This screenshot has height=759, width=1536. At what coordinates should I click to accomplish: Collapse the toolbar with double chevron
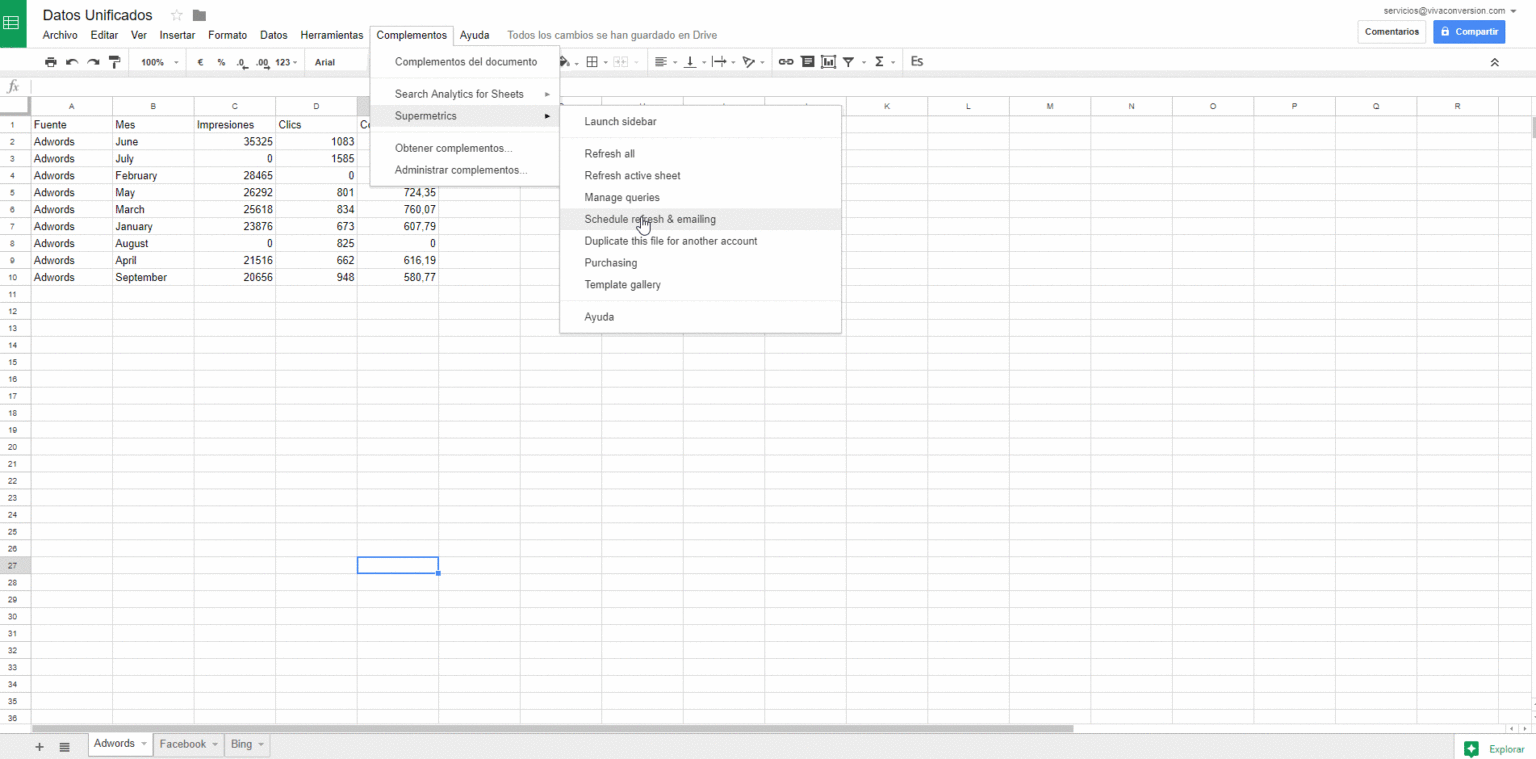coord(1494,62)
